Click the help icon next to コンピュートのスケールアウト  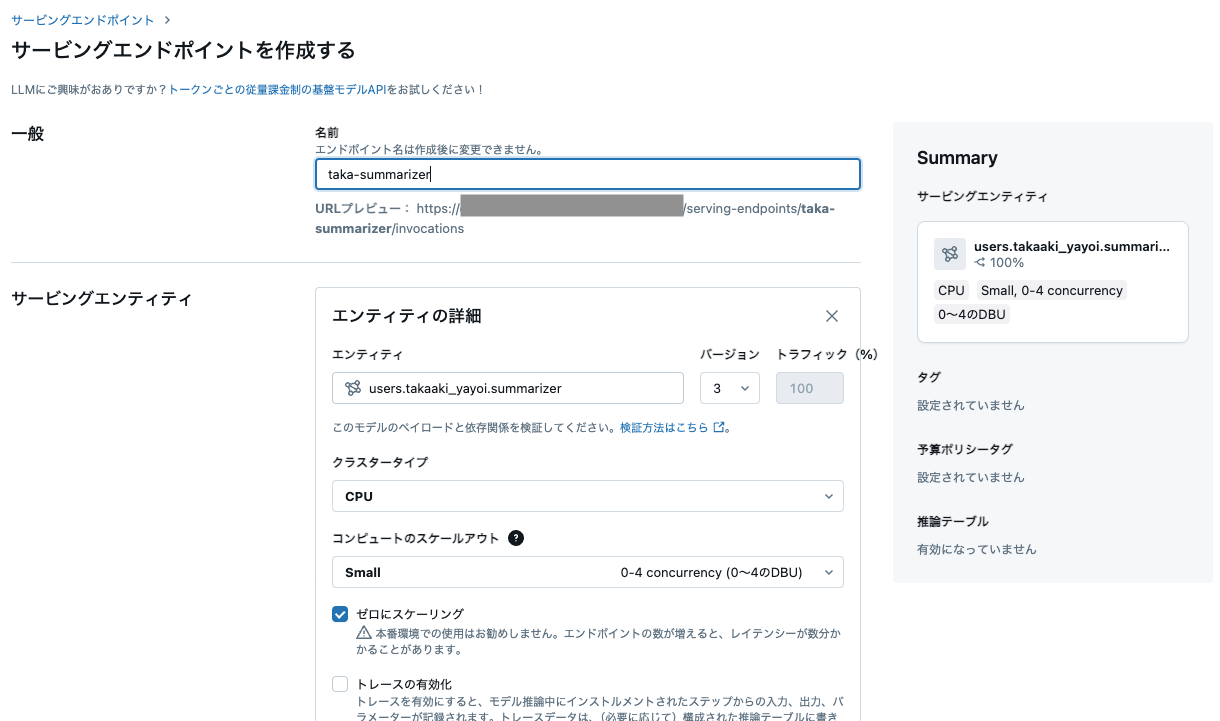[x=516, y=537]
